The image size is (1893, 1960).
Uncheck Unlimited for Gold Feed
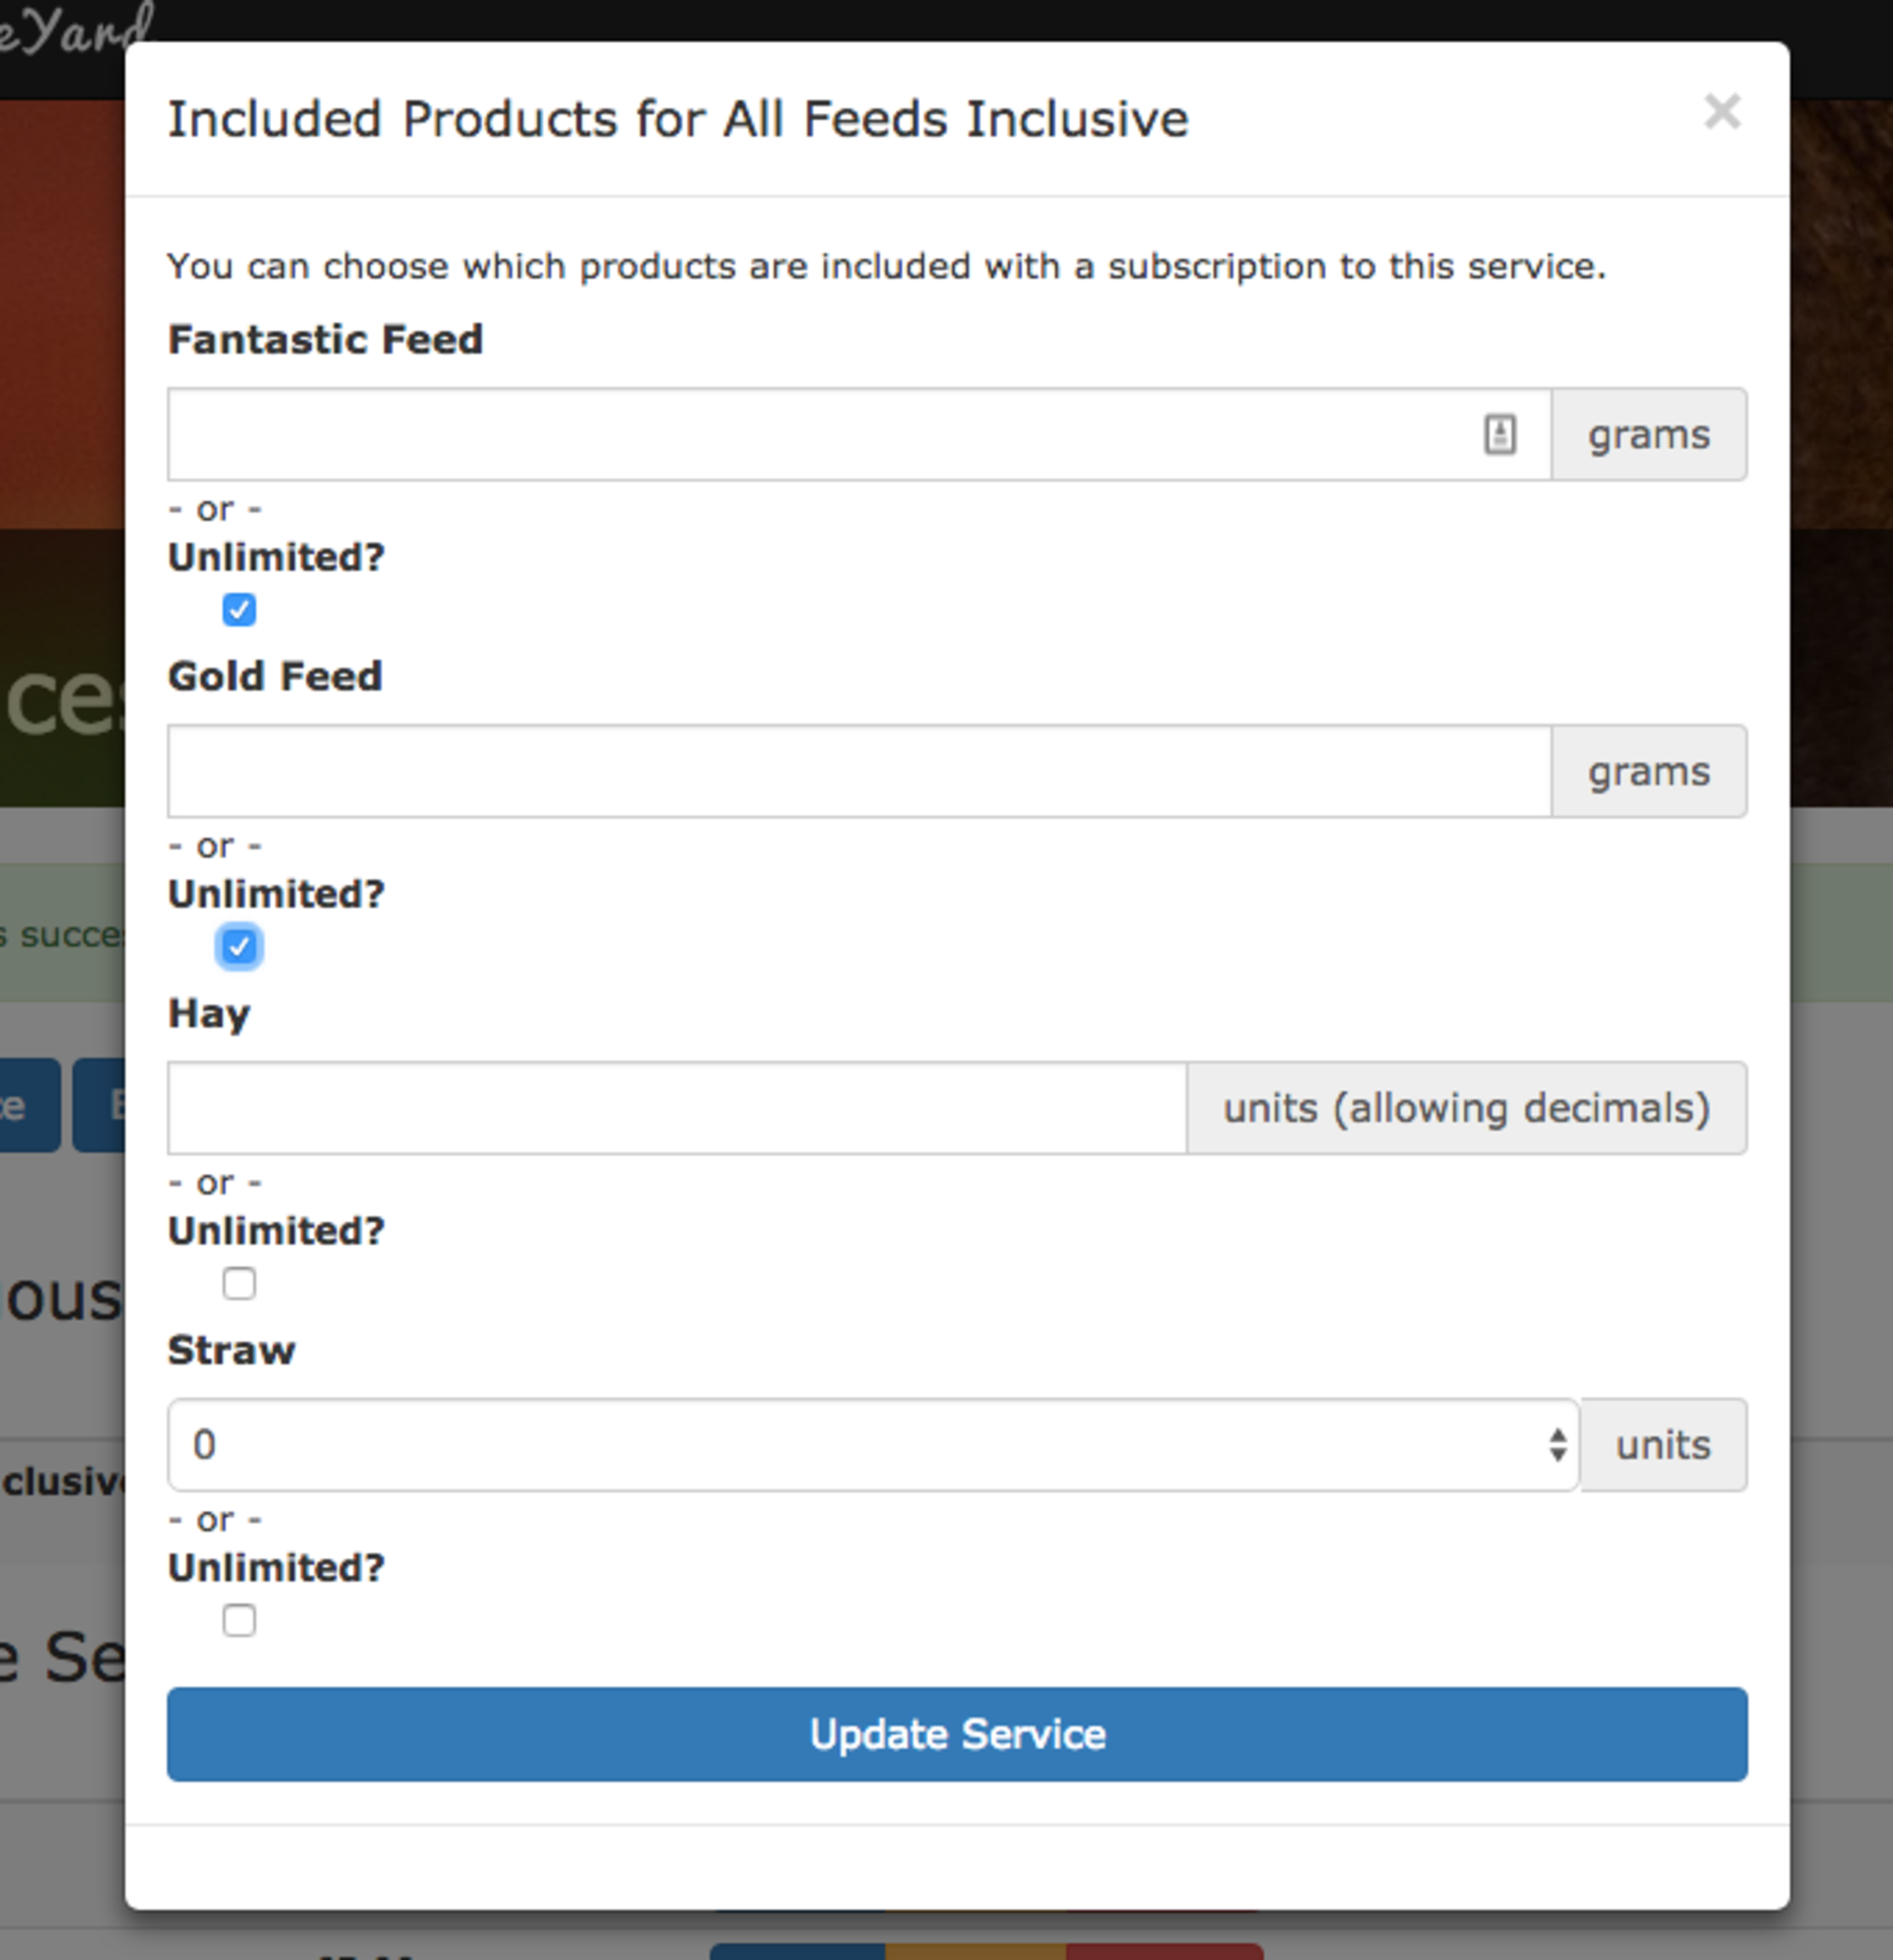(x=239, y=946)
